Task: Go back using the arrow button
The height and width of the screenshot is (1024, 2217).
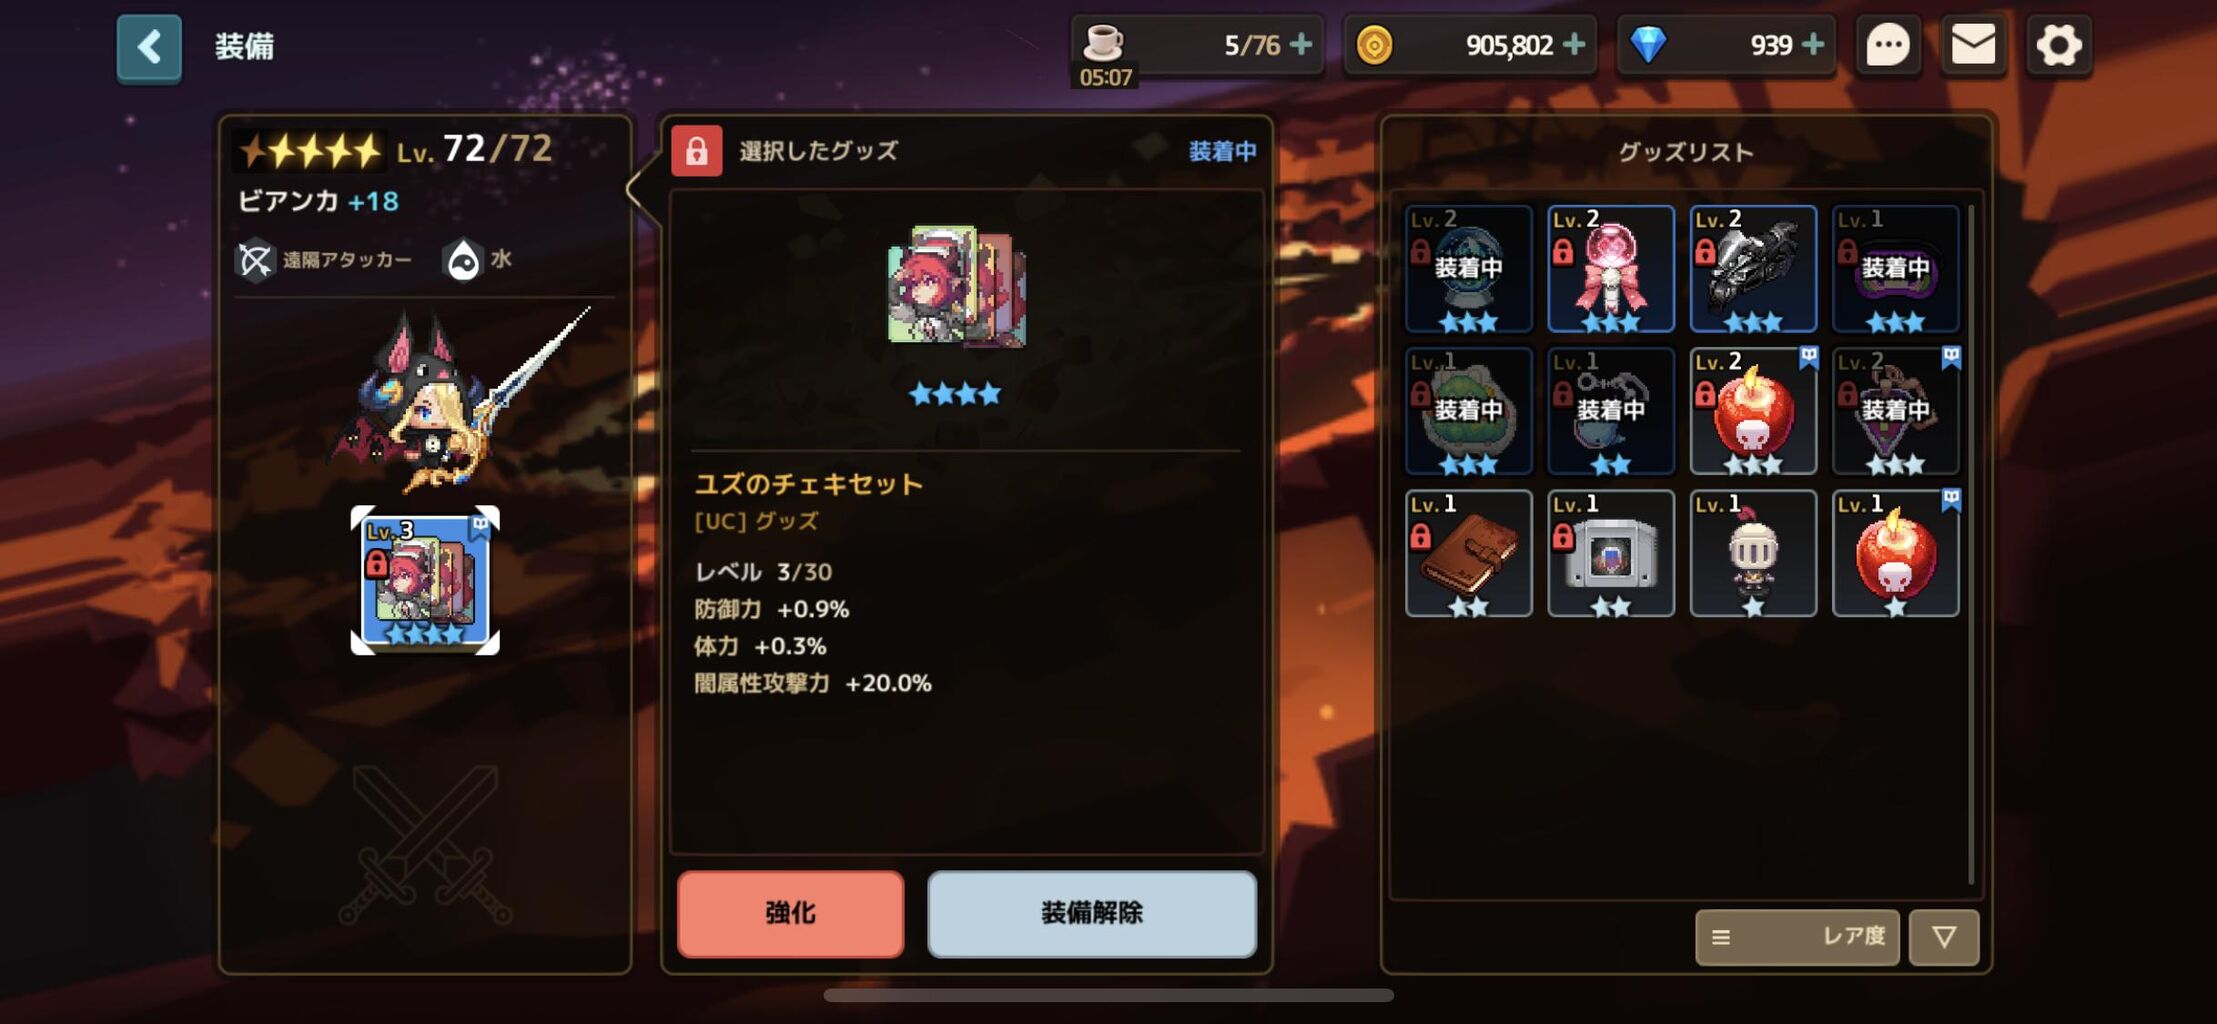Action: tap(149, 47)
